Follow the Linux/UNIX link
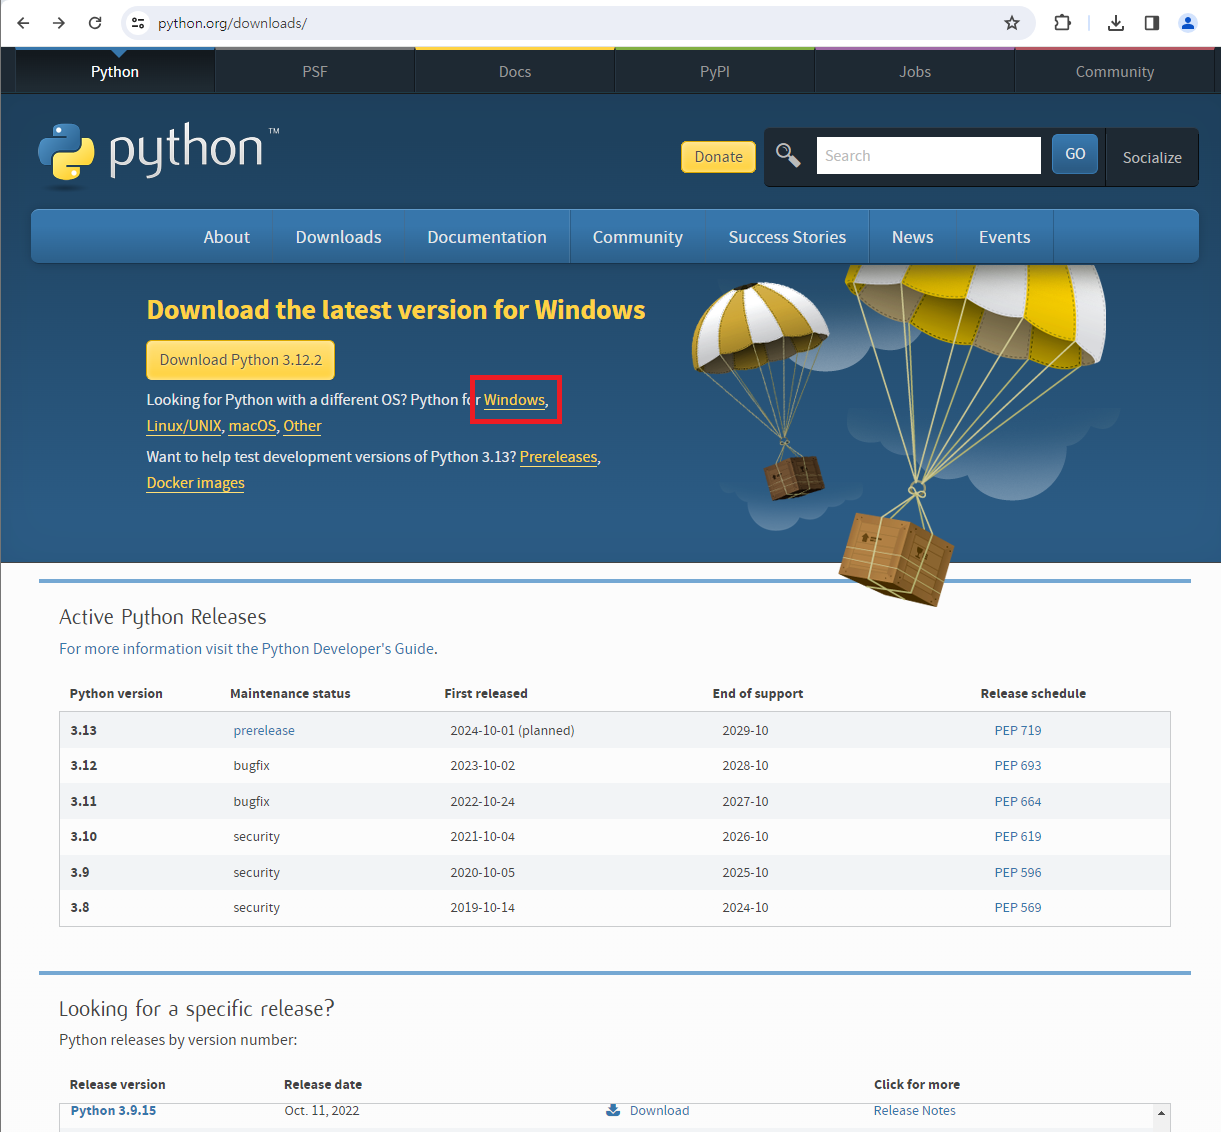Screen dimensions: 1221x1132 click(x=184, y=426)
